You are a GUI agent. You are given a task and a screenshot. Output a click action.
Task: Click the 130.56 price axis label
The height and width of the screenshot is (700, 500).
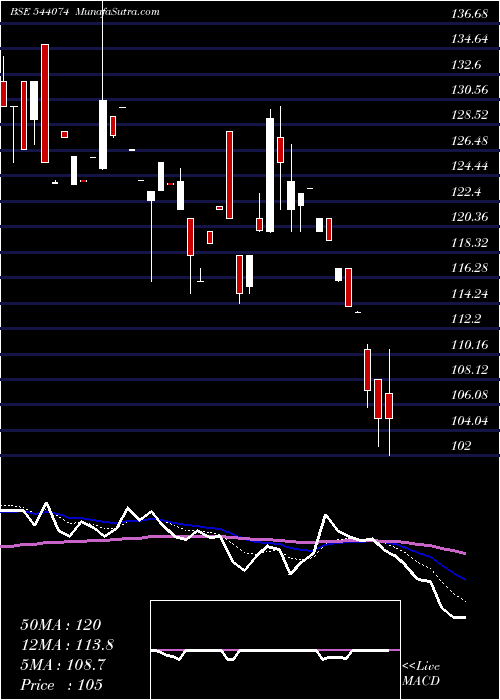[x=469, y=90]
